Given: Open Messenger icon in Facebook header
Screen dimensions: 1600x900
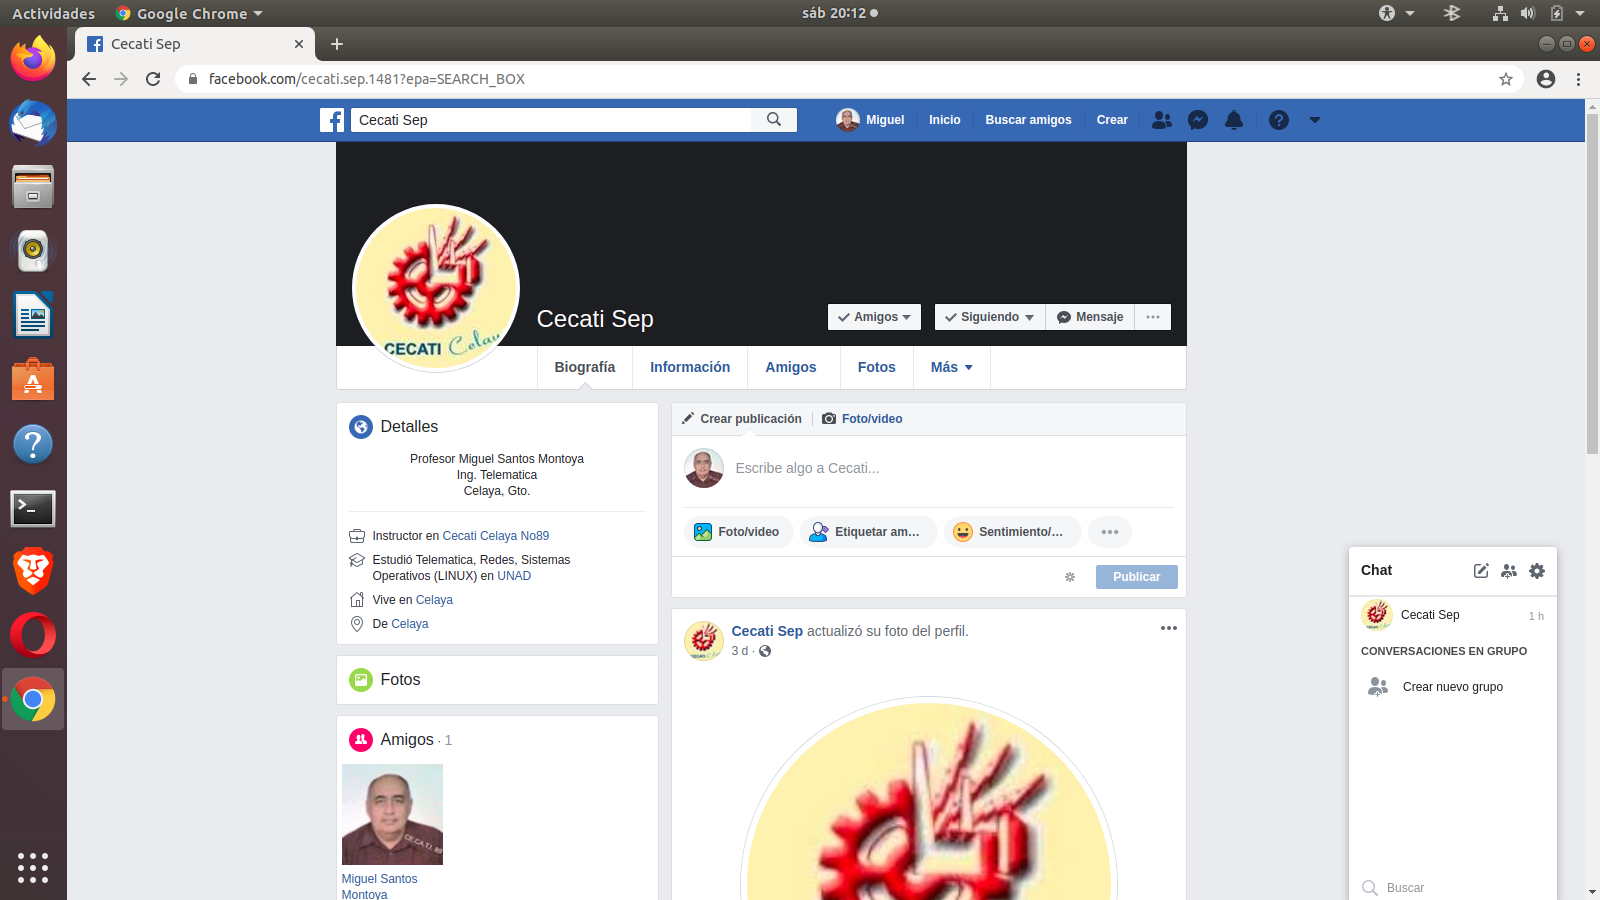Looking at the screenshot, I should point(1198,120).
